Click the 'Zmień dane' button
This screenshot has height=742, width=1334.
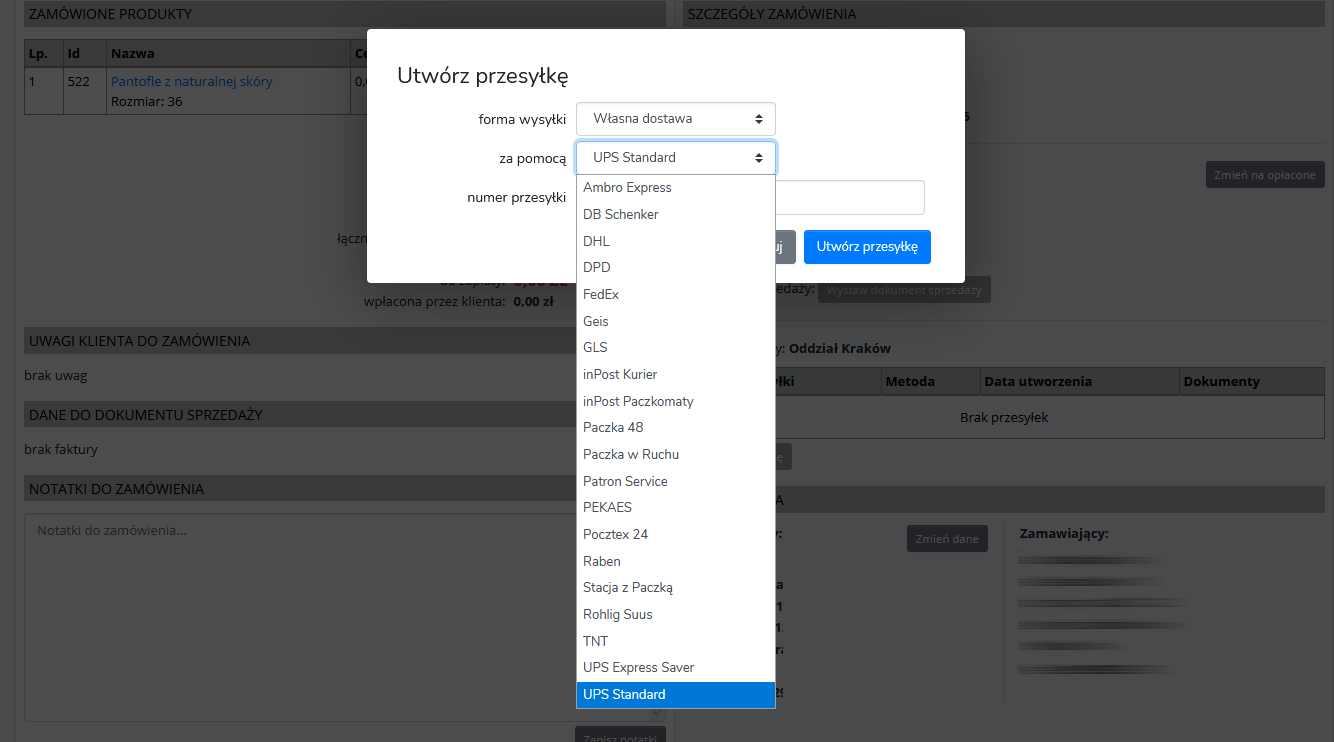pos(947,538)
